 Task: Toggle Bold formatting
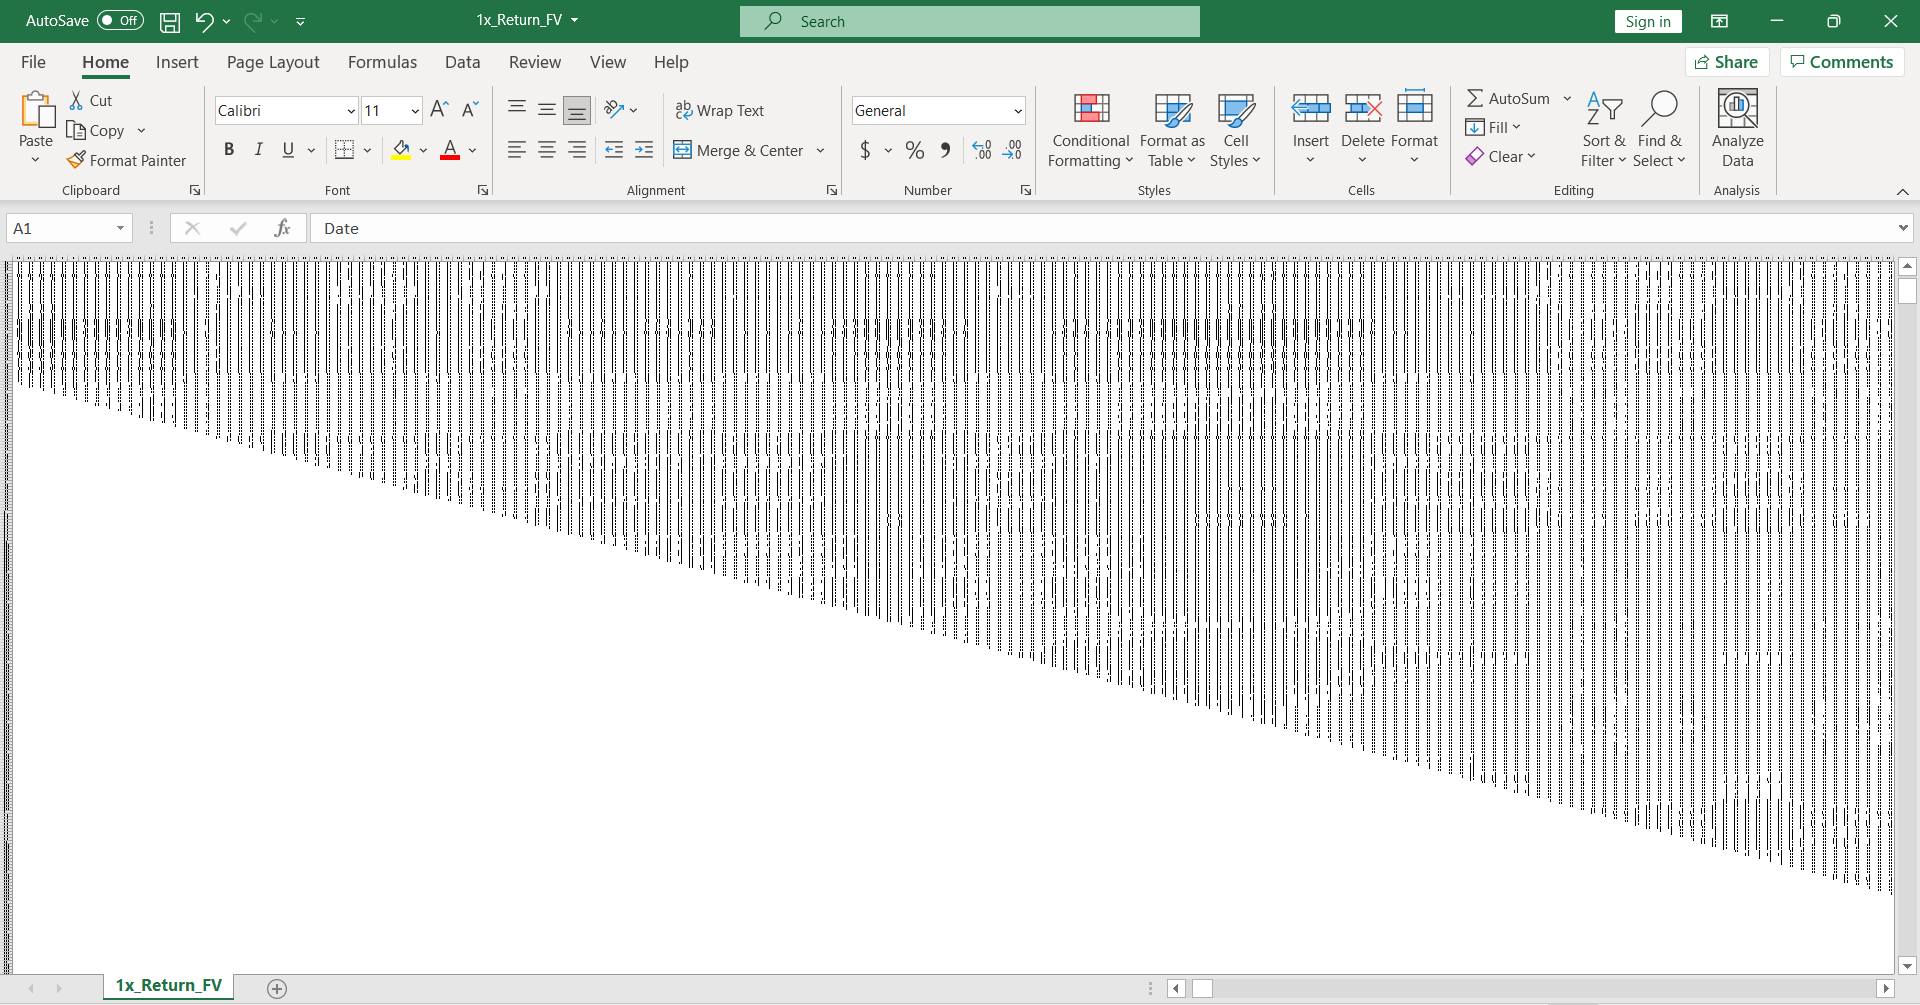229,150
